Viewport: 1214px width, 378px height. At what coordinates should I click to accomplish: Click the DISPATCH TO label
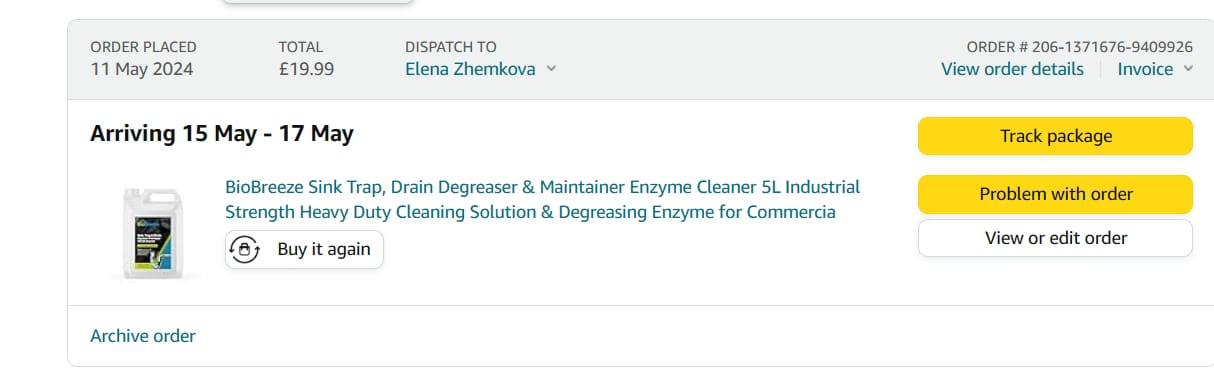pos(451,47)
